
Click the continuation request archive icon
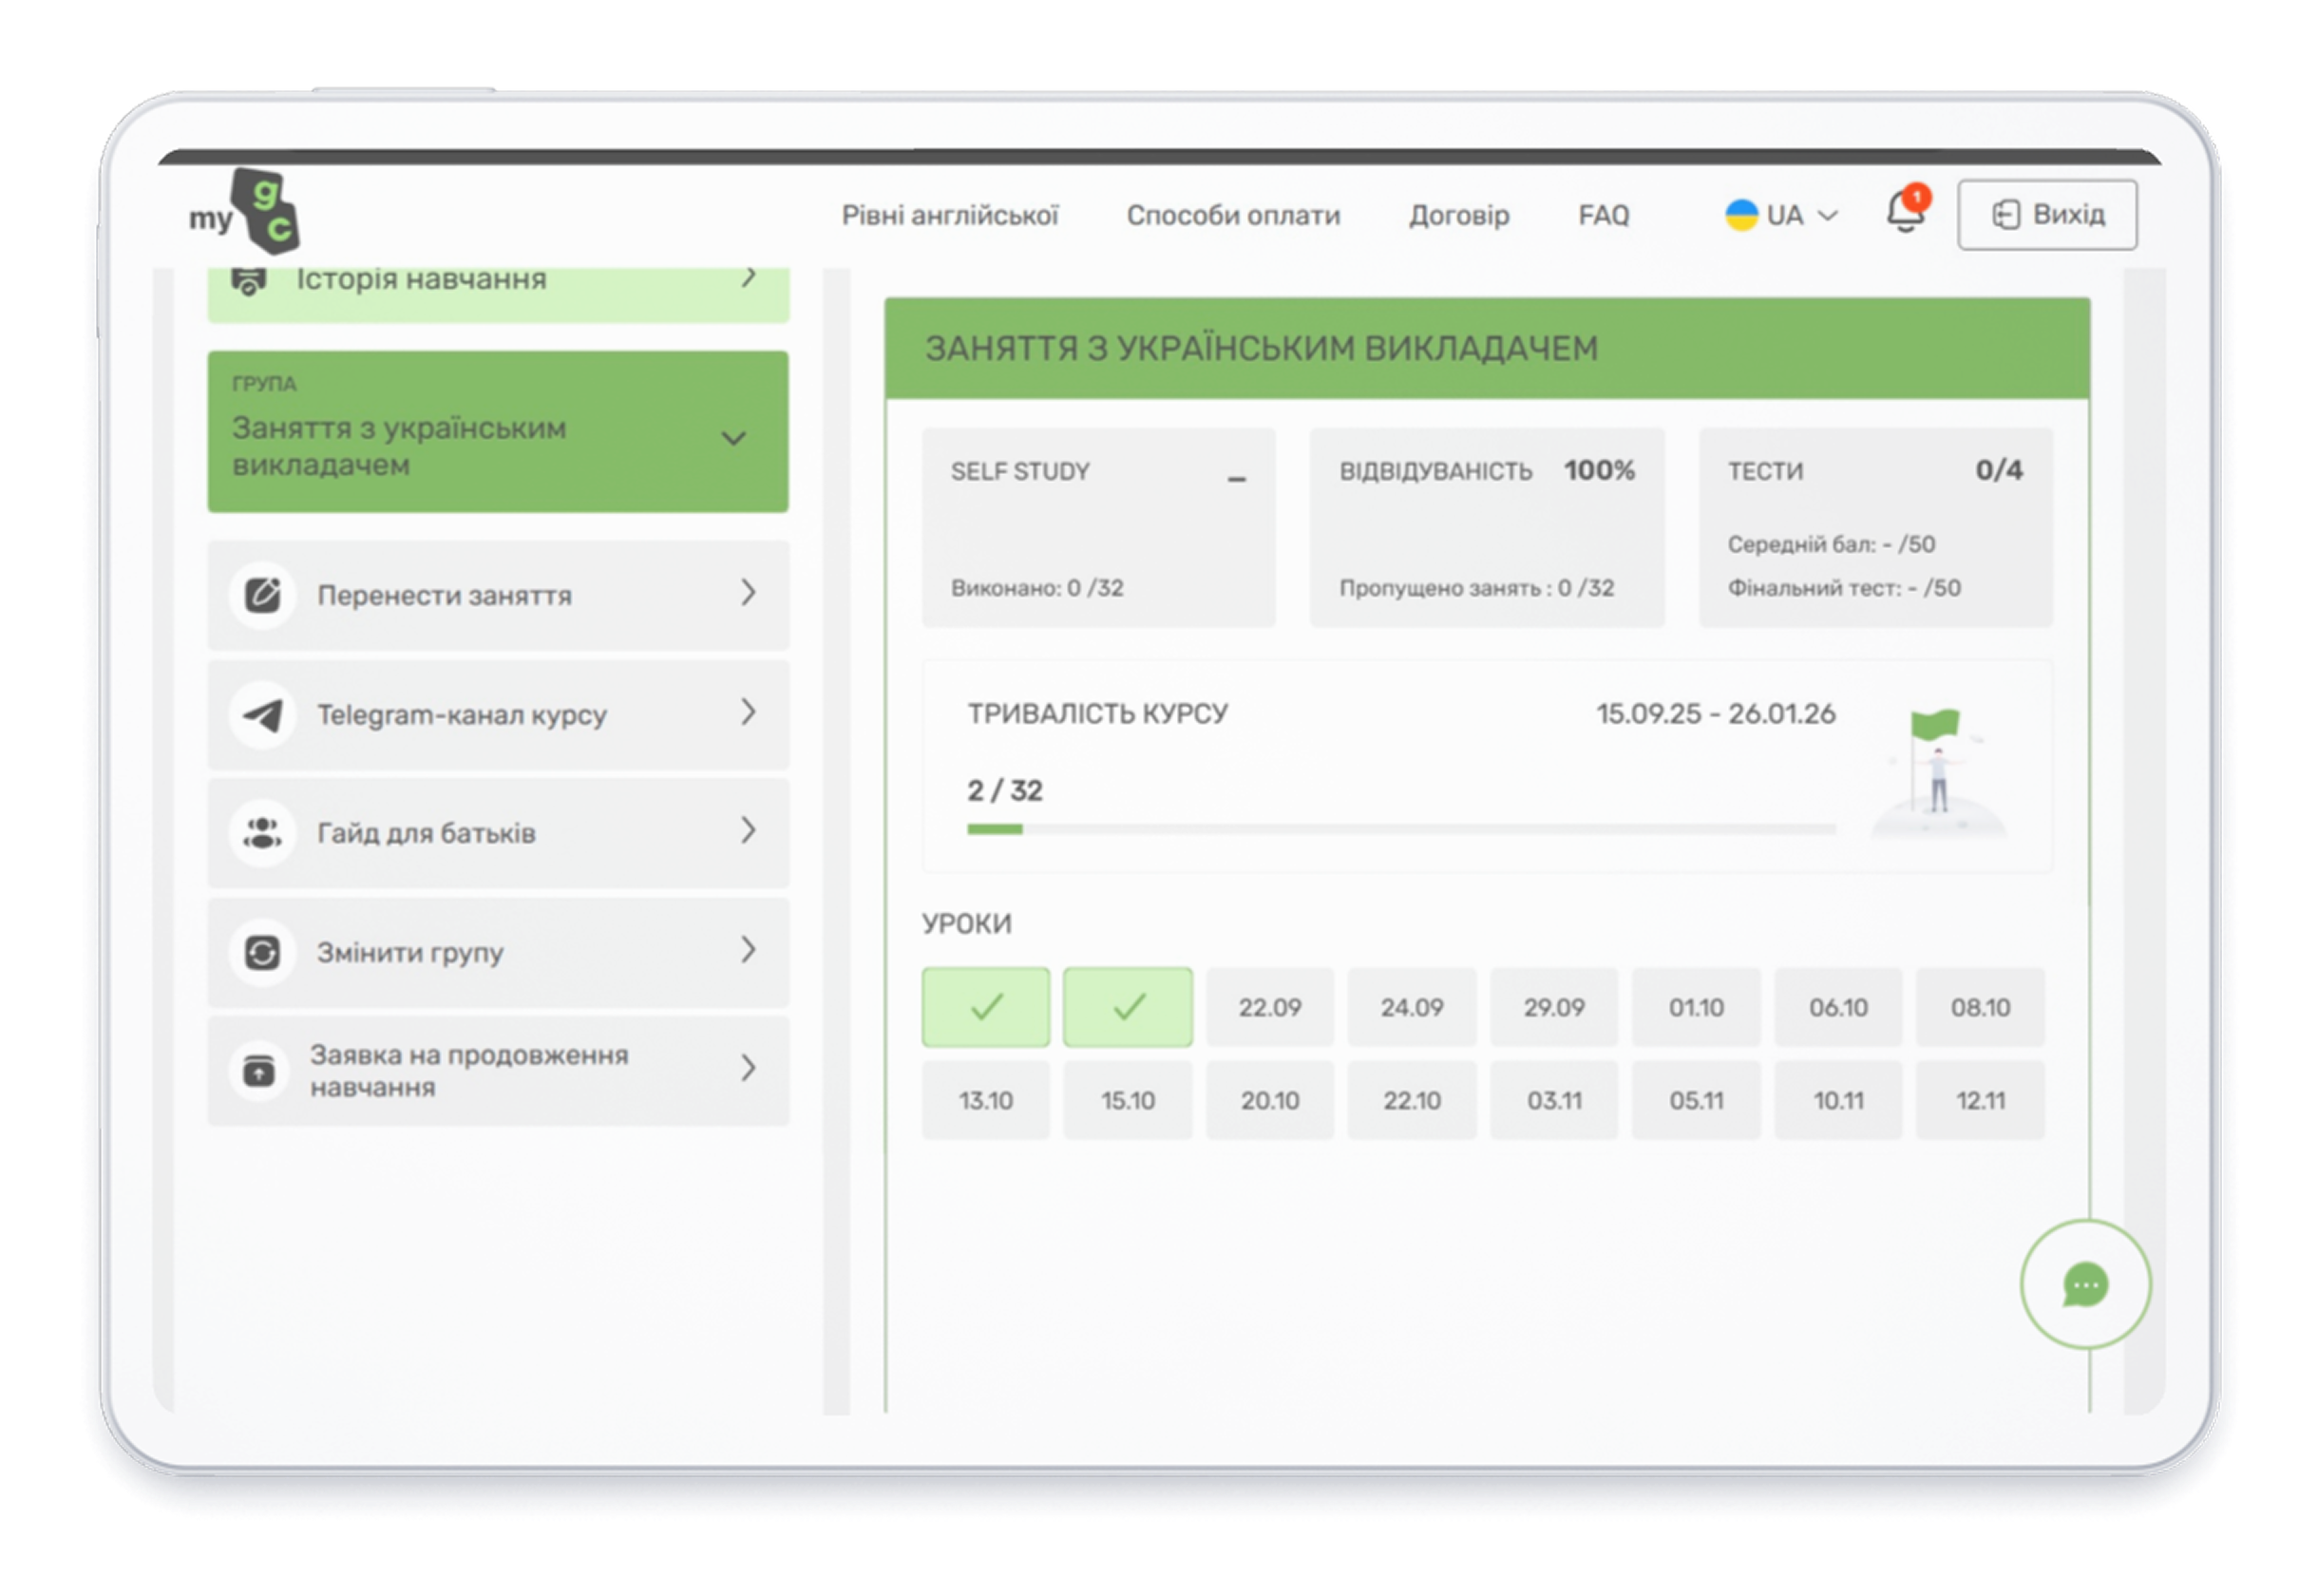pos(260,1071)
